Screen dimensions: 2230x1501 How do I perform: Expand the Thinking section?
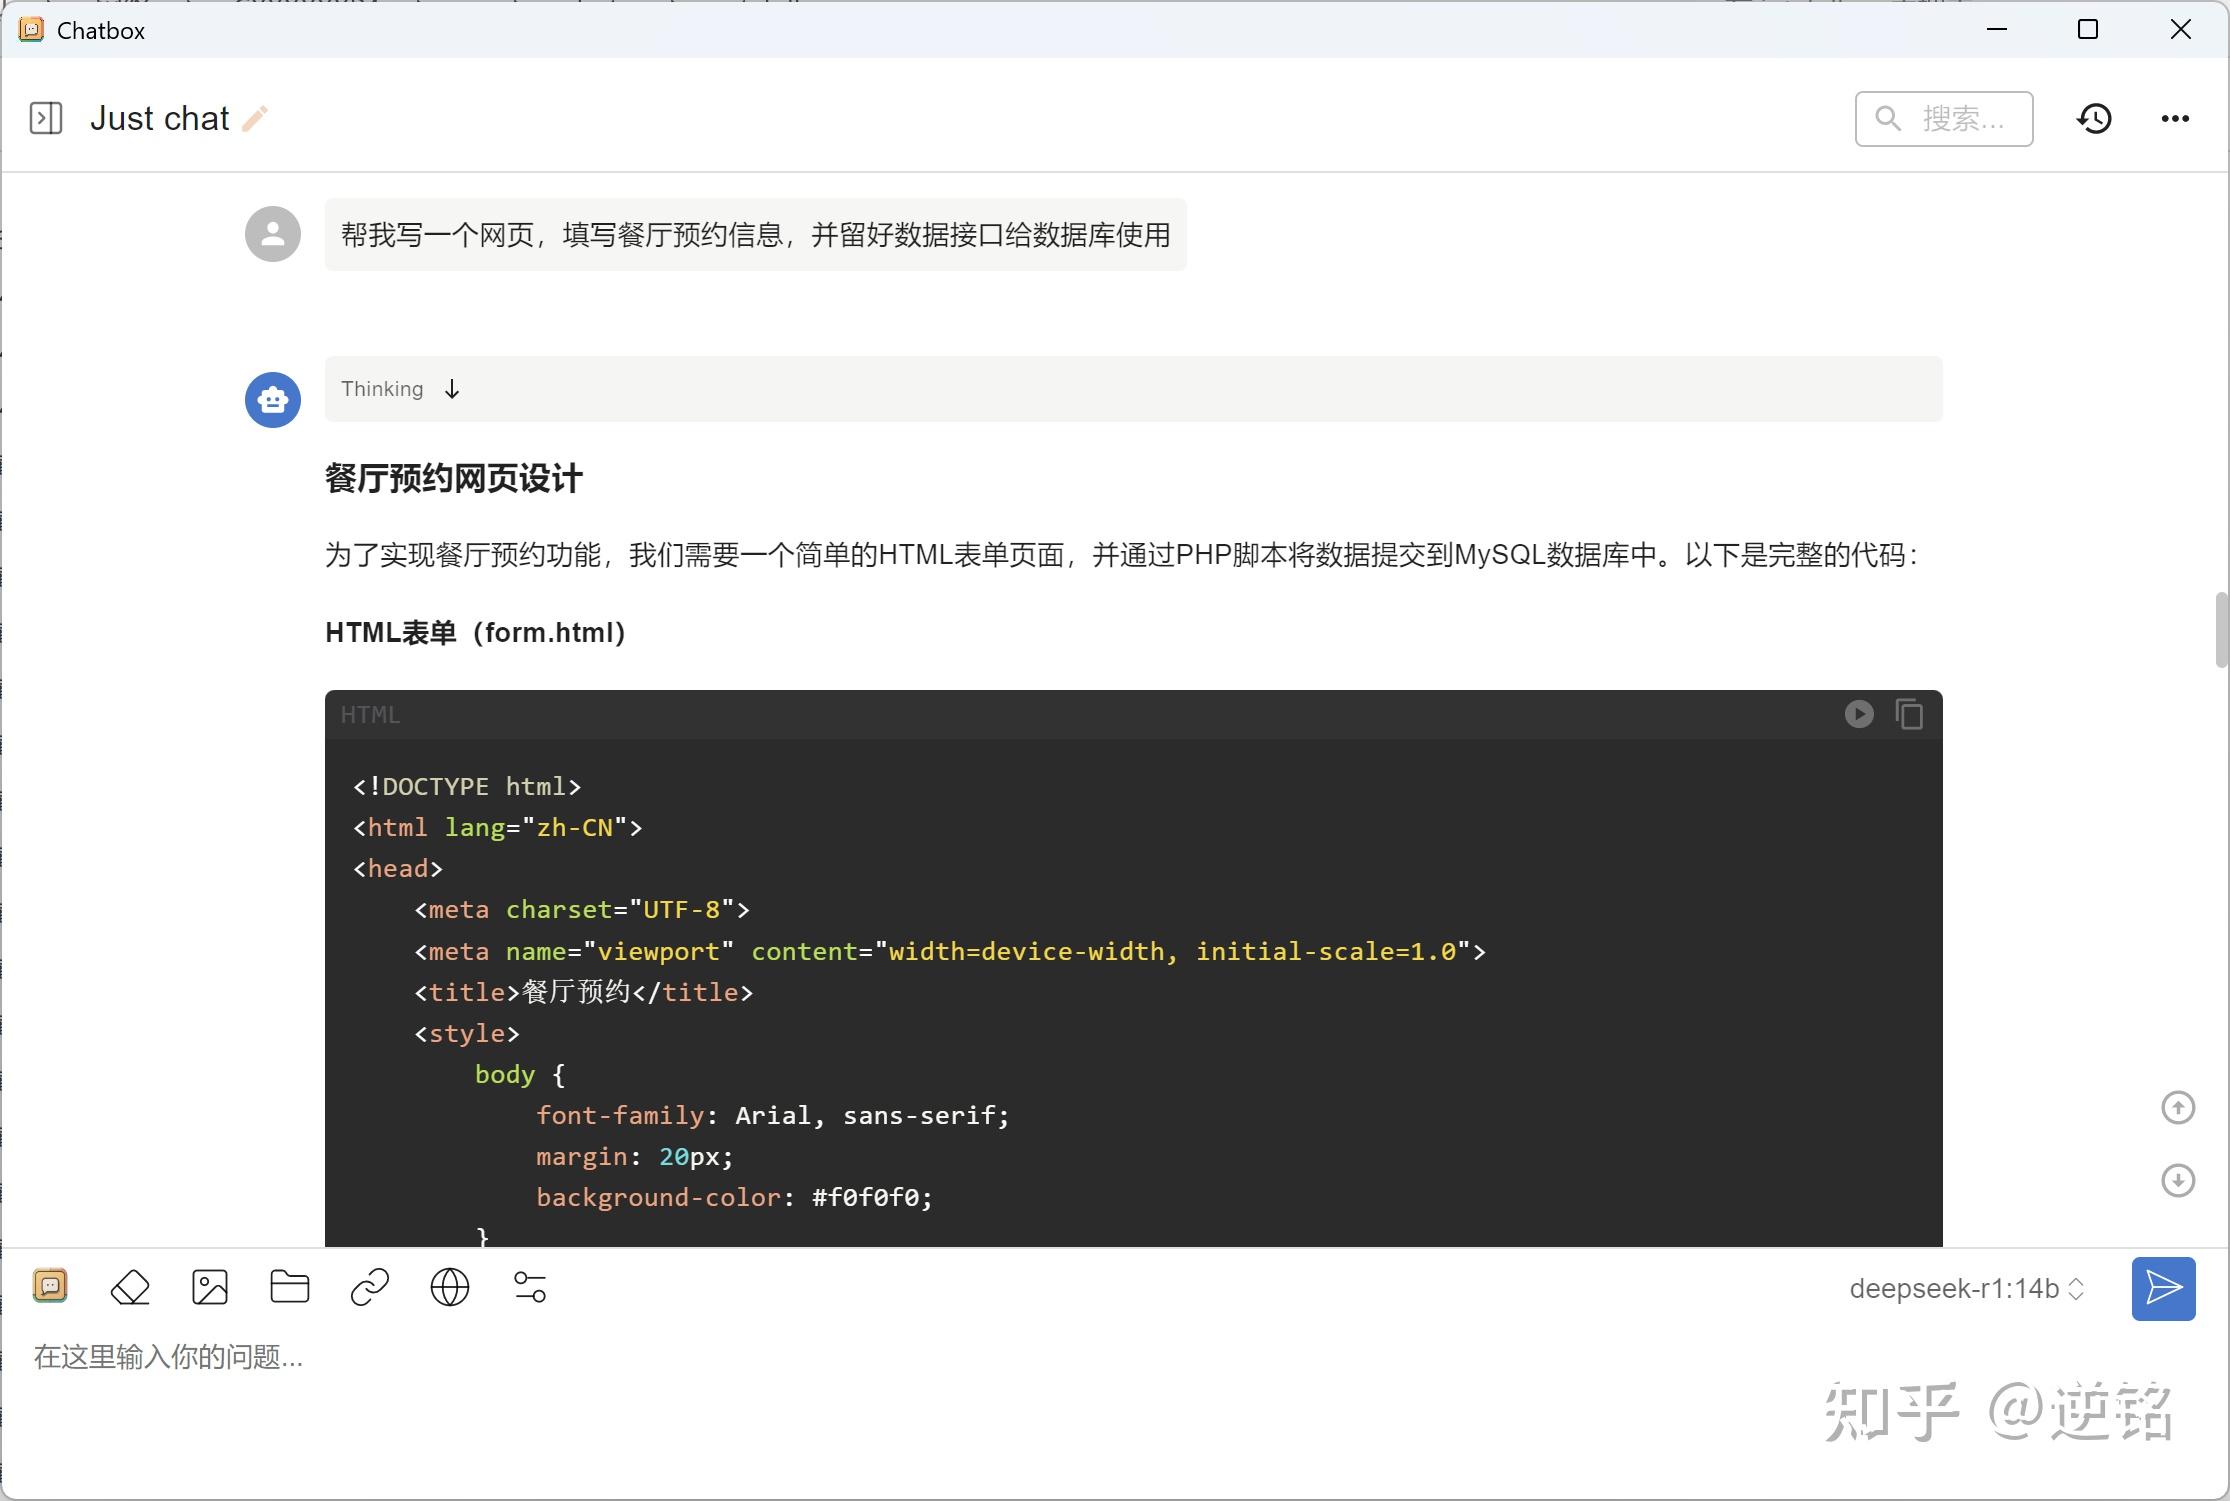coord(400,389)
